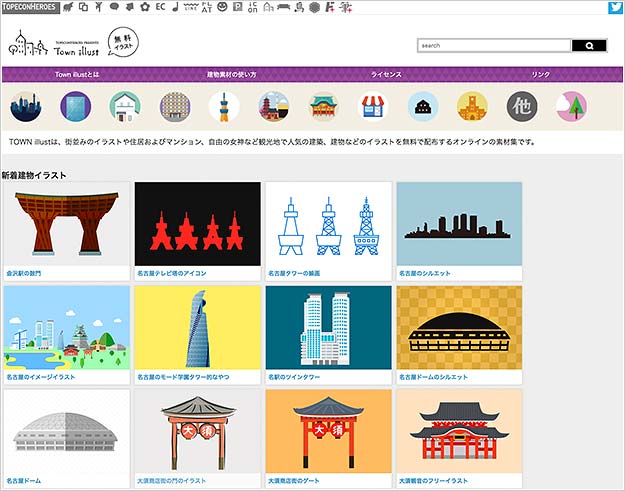Screen dimensions: 625x491
Task: Select the glass building category icon
Action: click(x=76, y=106)
